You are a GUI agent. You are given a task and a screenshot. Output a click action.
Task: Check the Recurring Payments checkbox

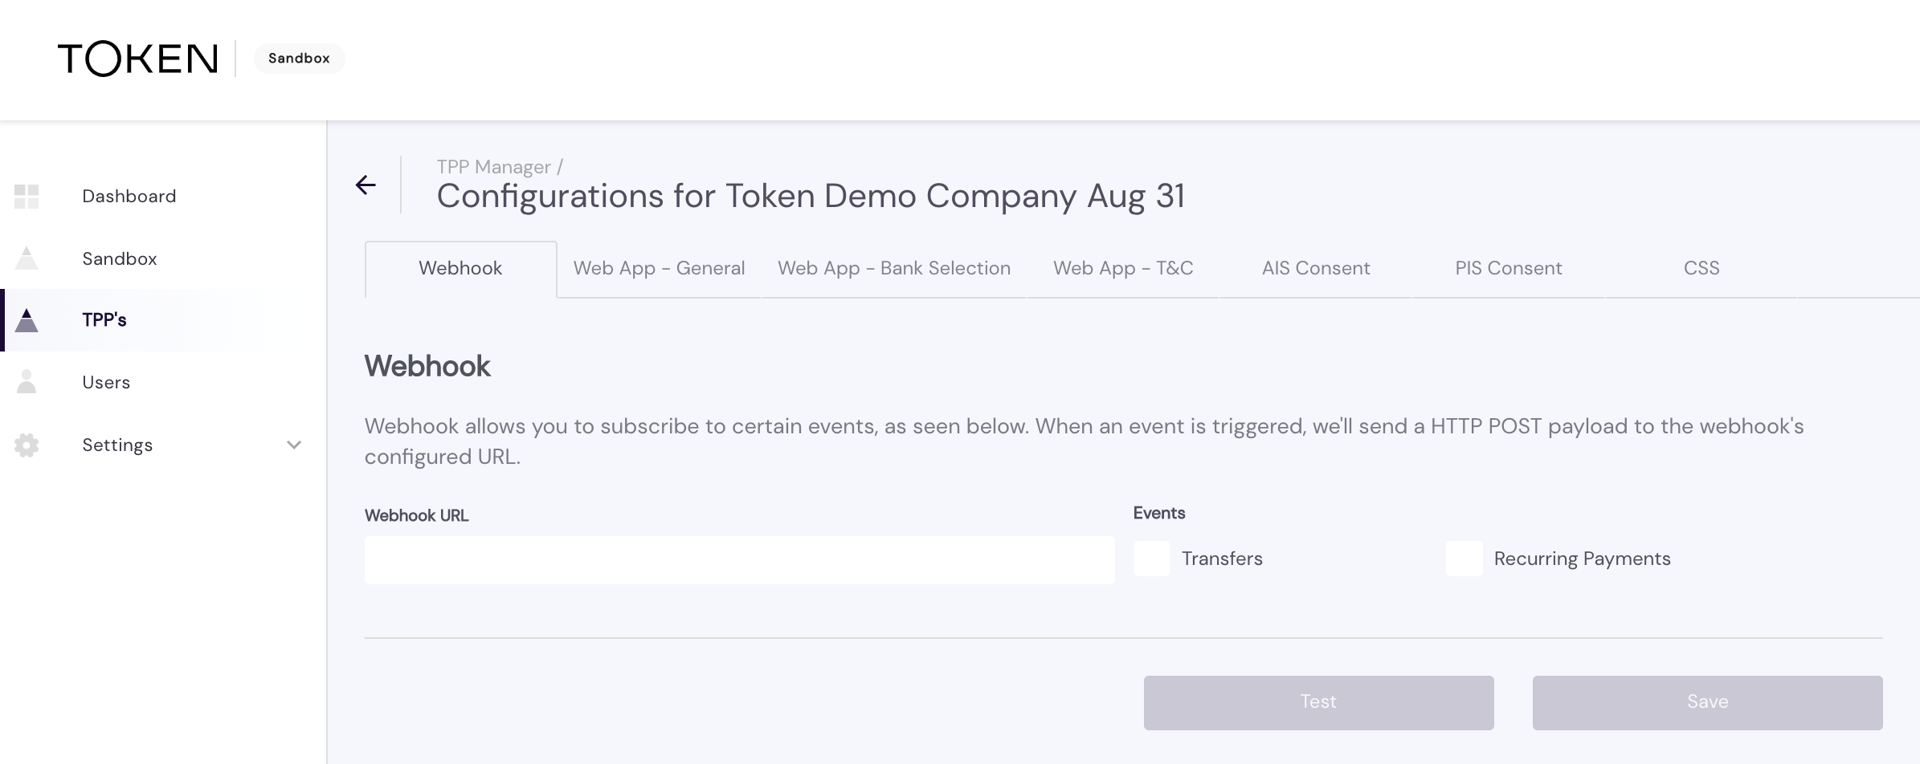point(1464,558)
